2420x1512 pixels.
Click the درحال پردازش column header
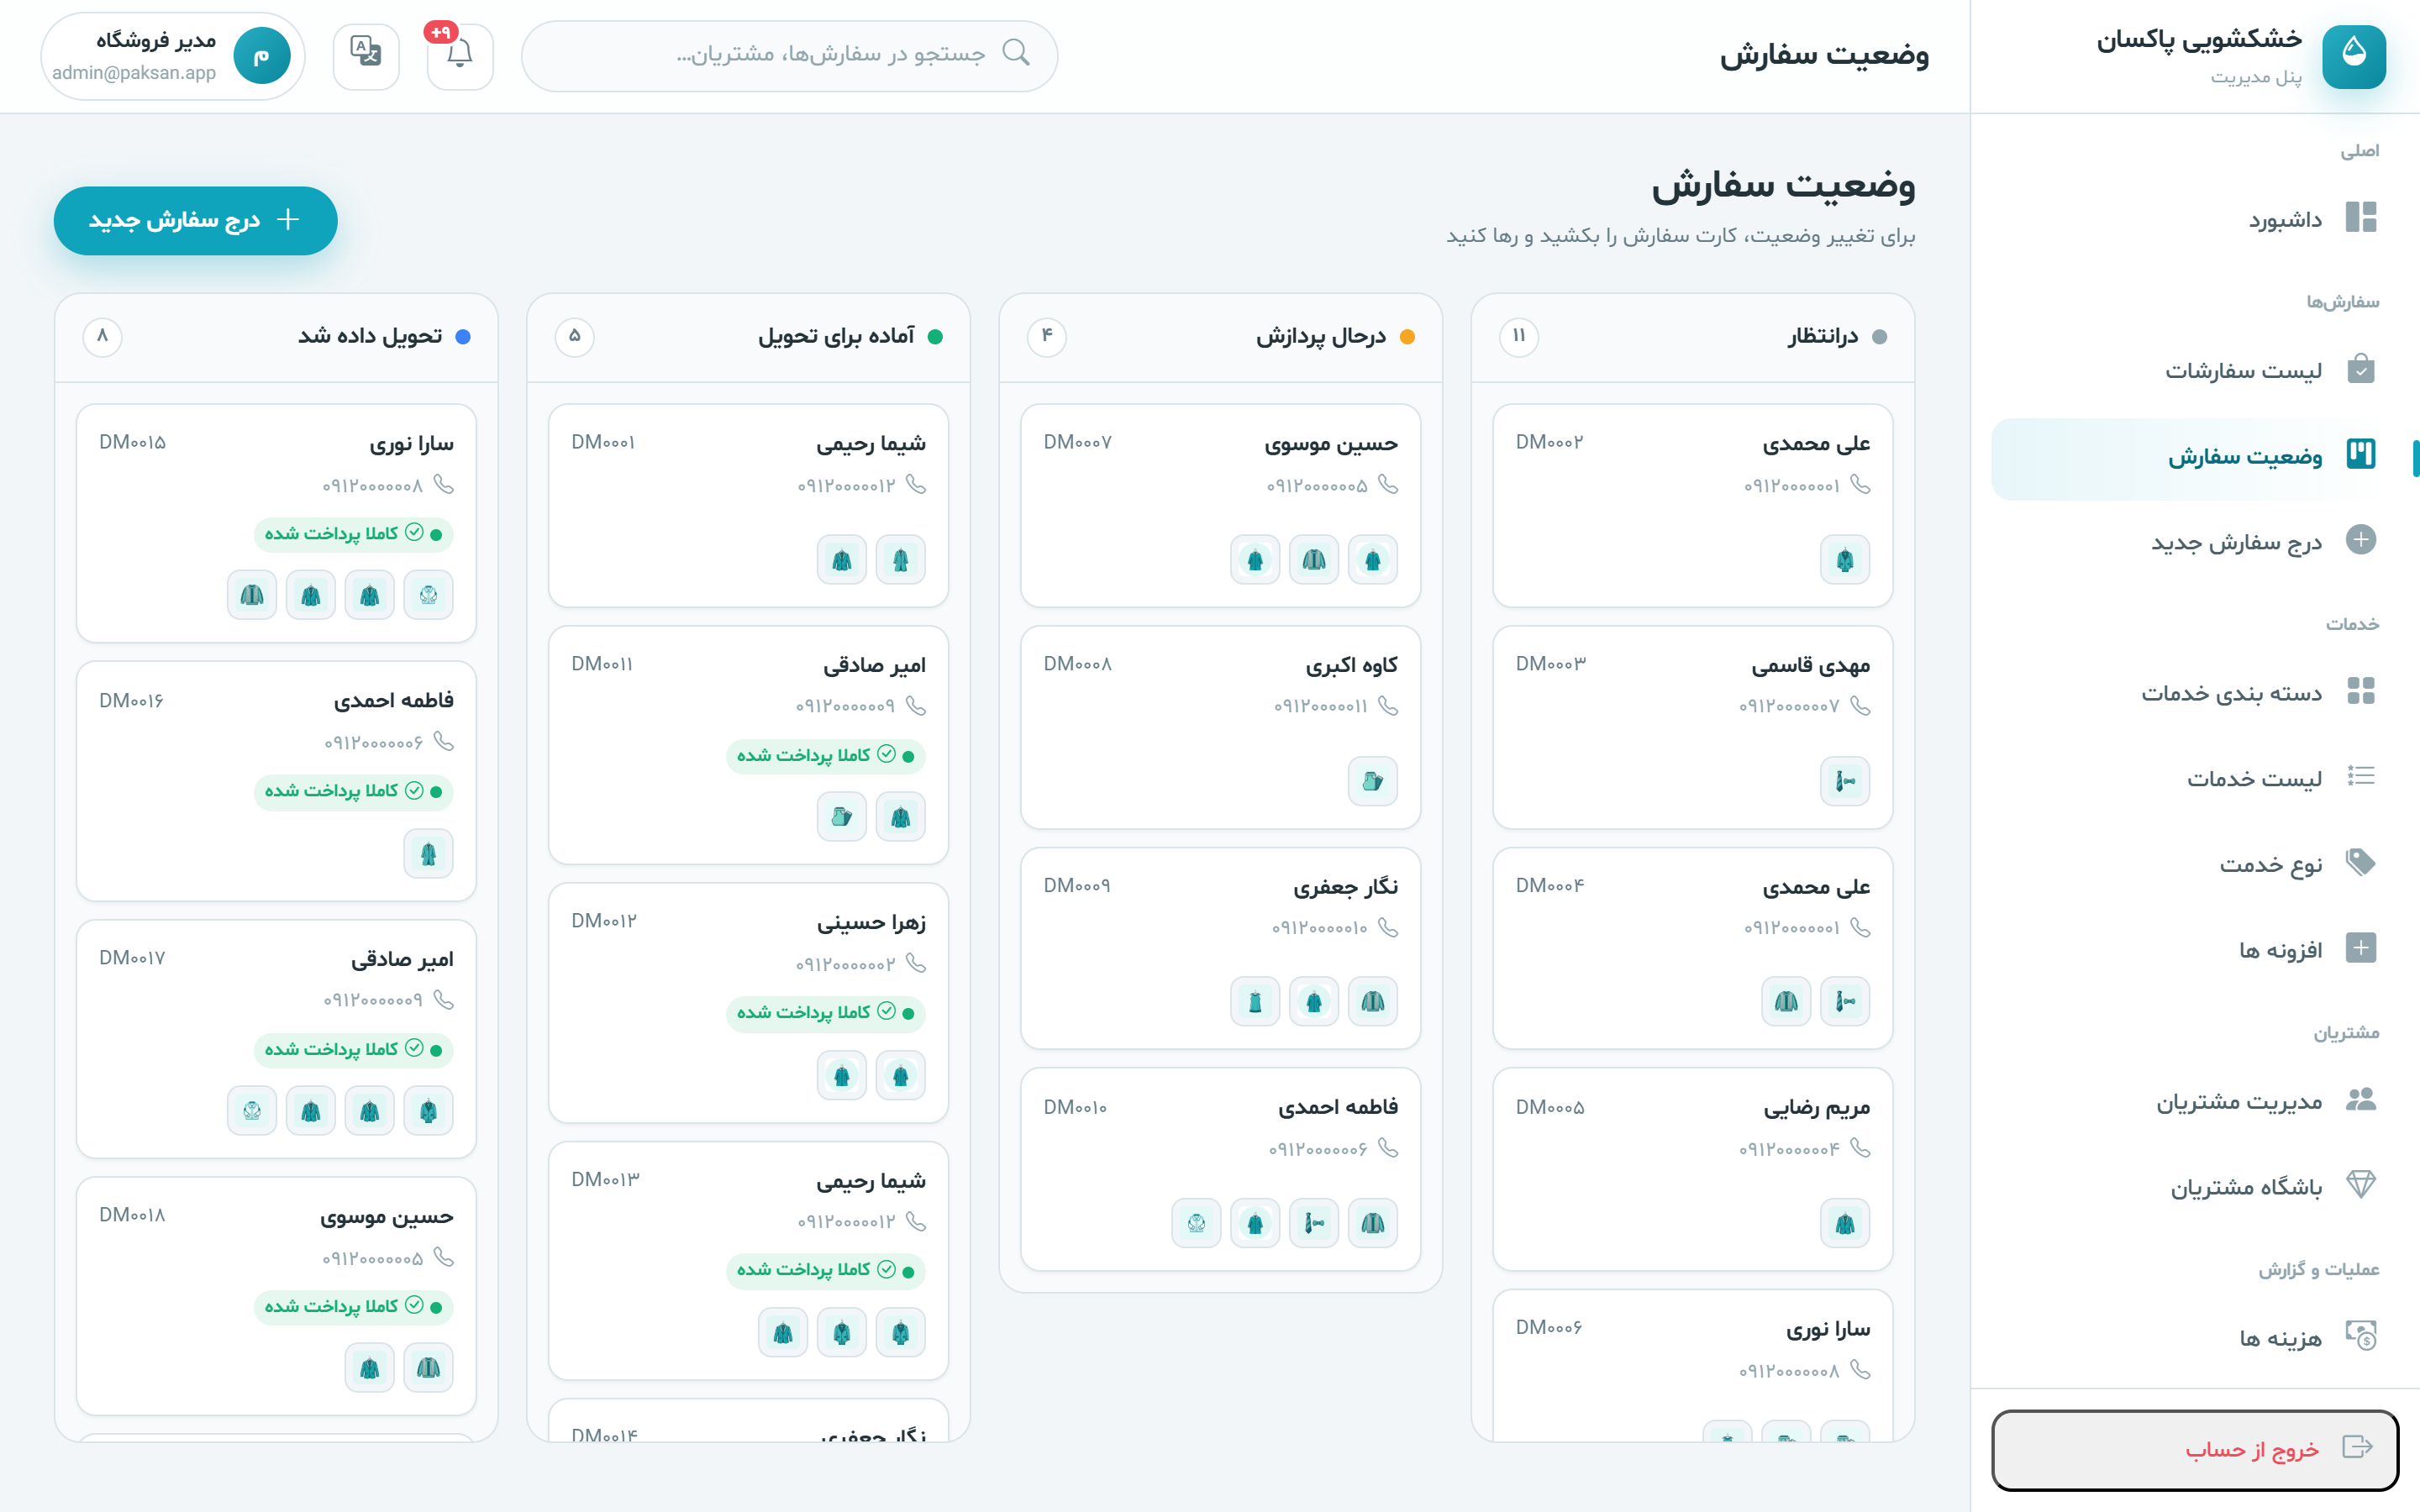pyautogui.click(x=1220, y=337)
